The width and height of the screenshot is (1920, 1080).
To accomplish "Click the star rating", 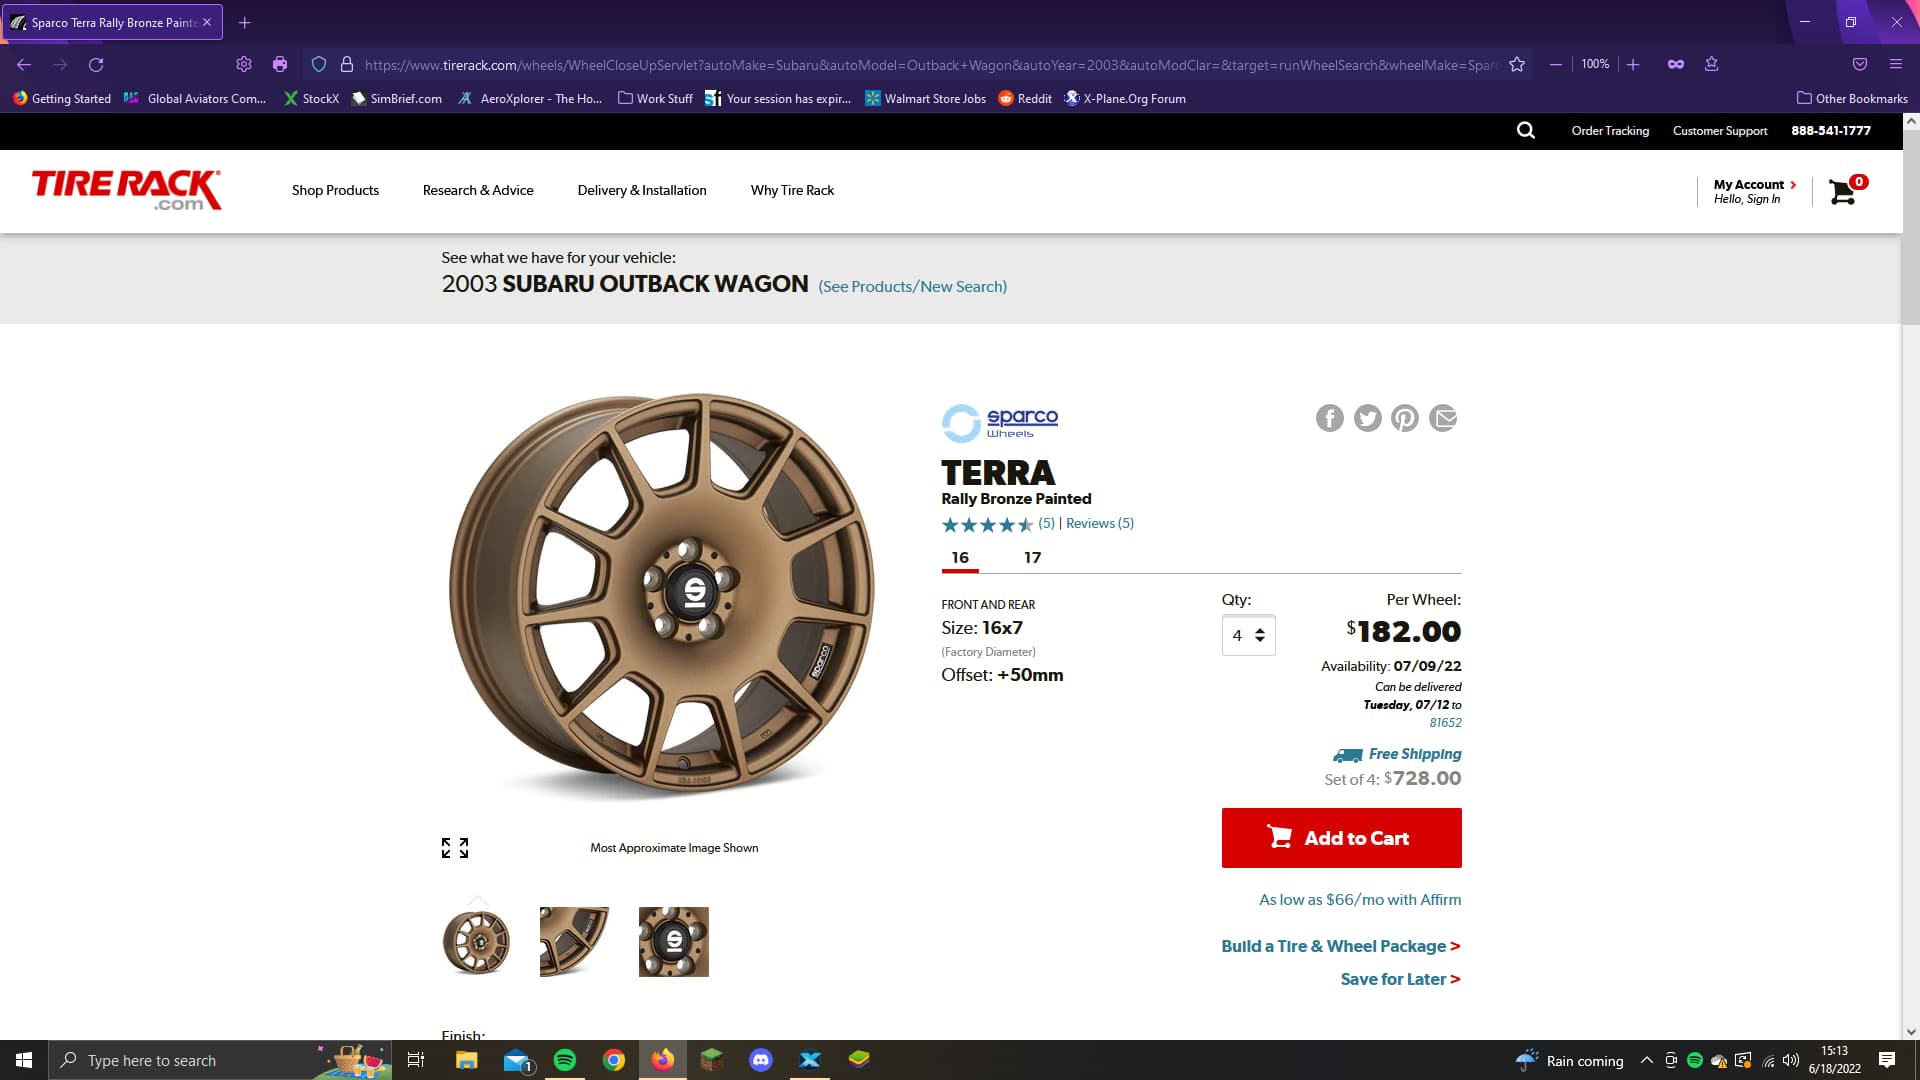I will (987, 524).
